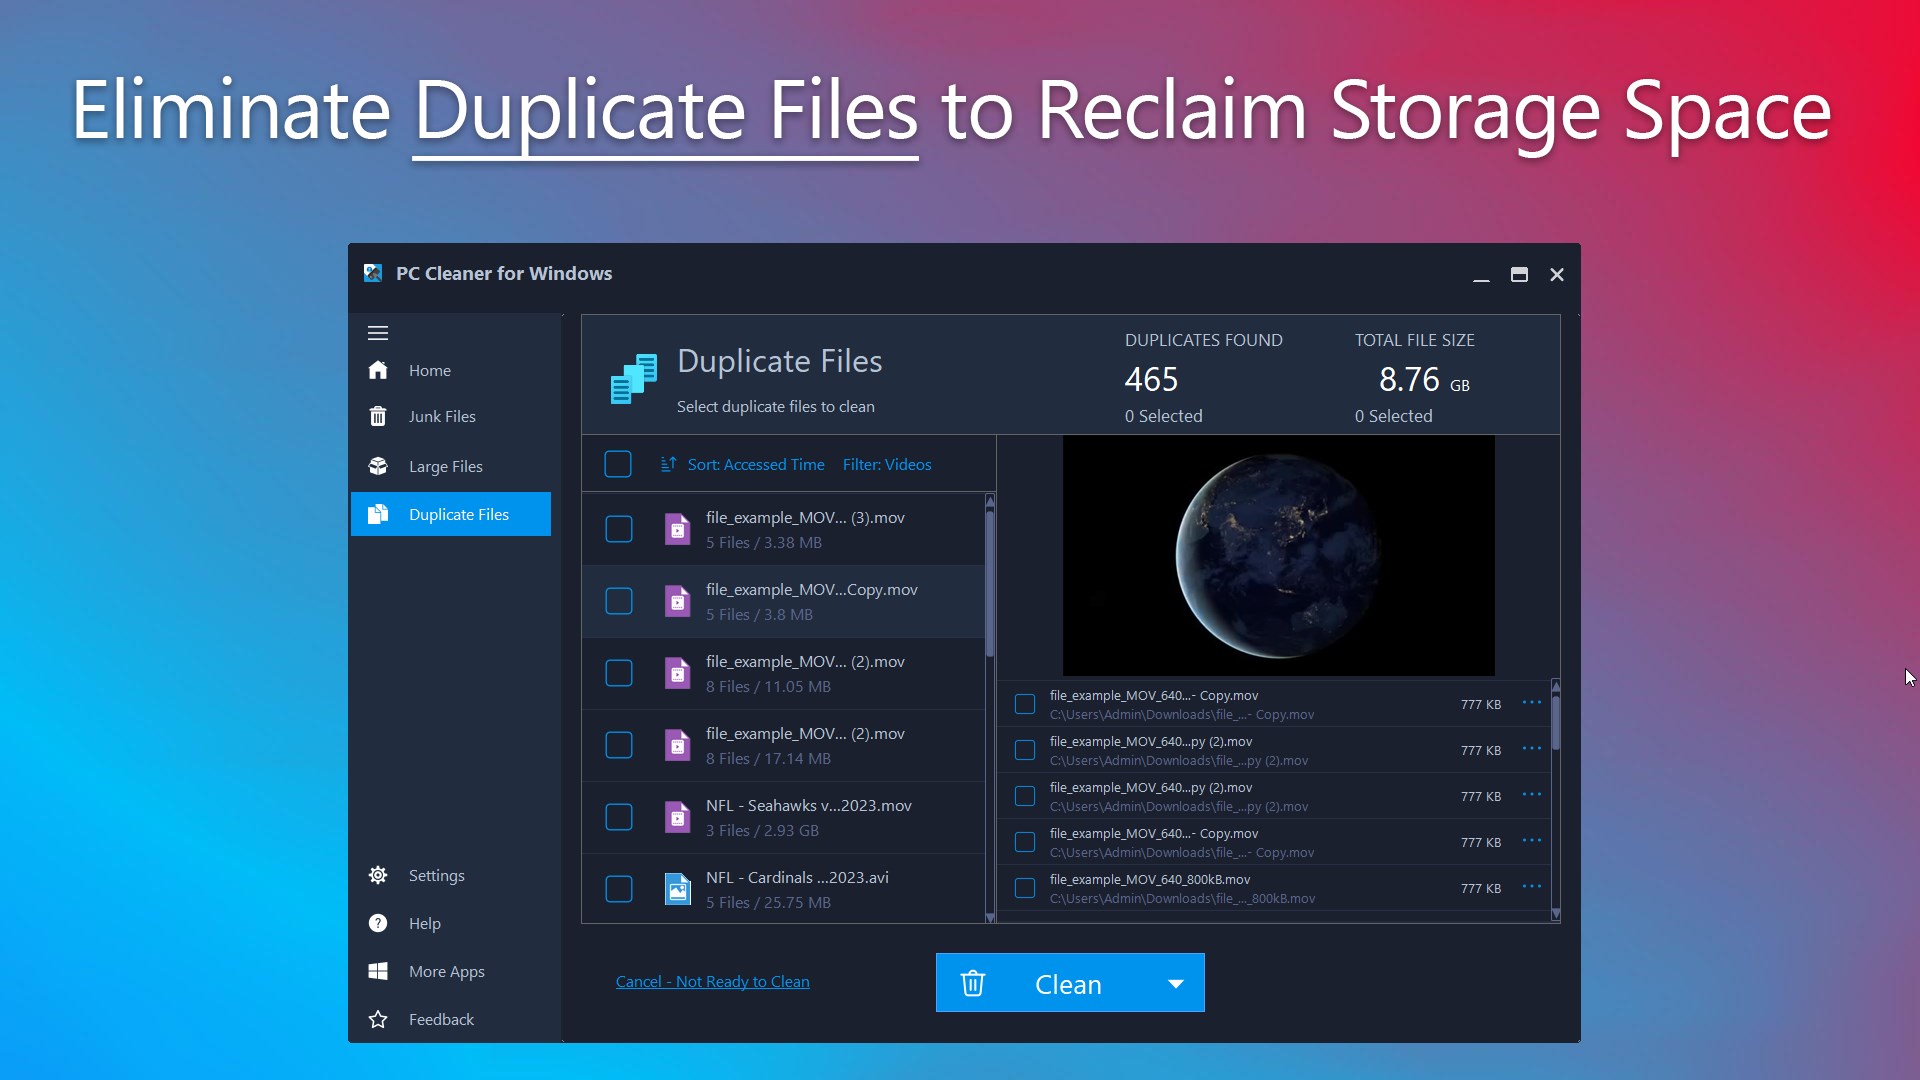Image resolution: width=1920 pixels, height=1080 pixels.
Task: Click the More Apps Windows icon
Action: pos(378,972)
